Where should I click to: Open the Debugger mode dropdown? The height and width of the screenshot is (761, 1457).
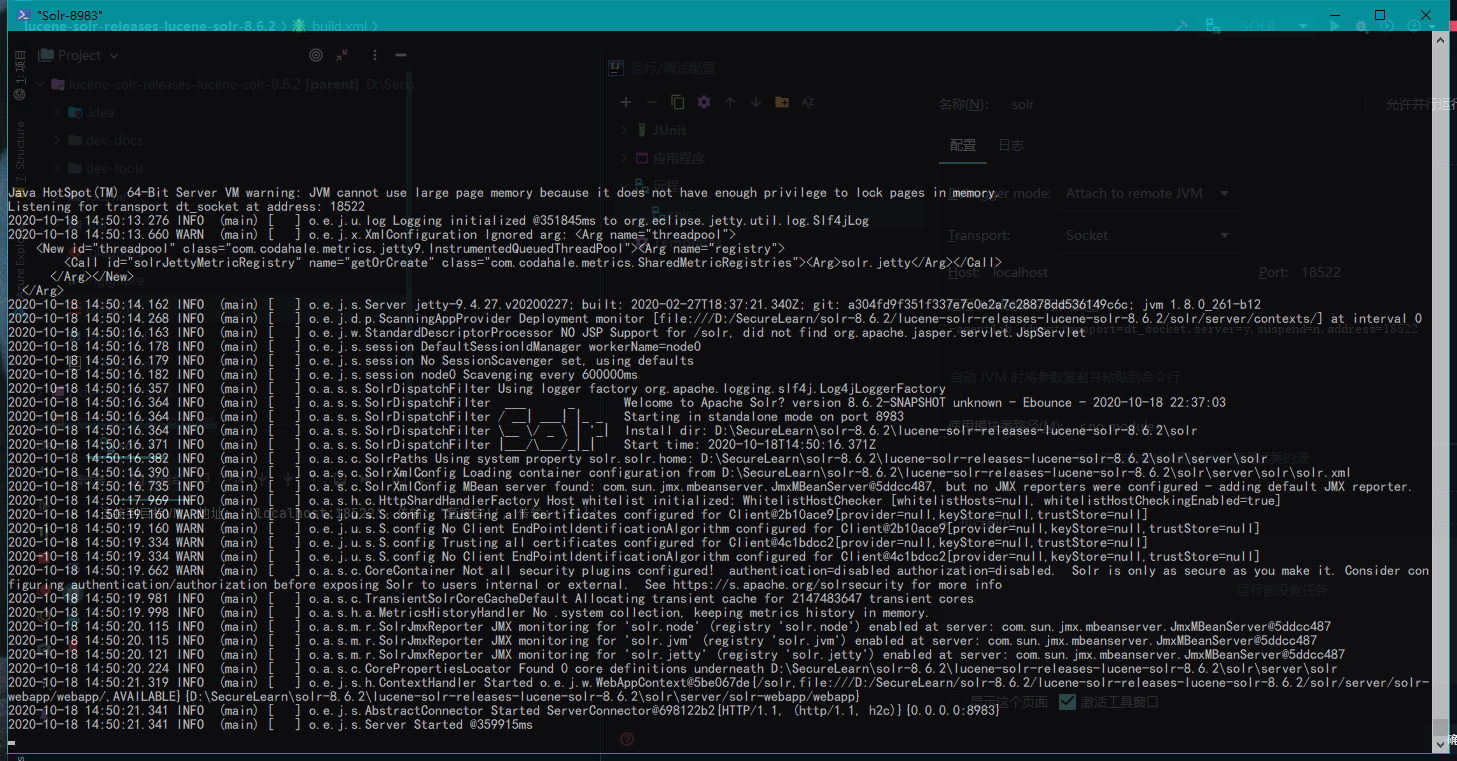coord(1146,193)
